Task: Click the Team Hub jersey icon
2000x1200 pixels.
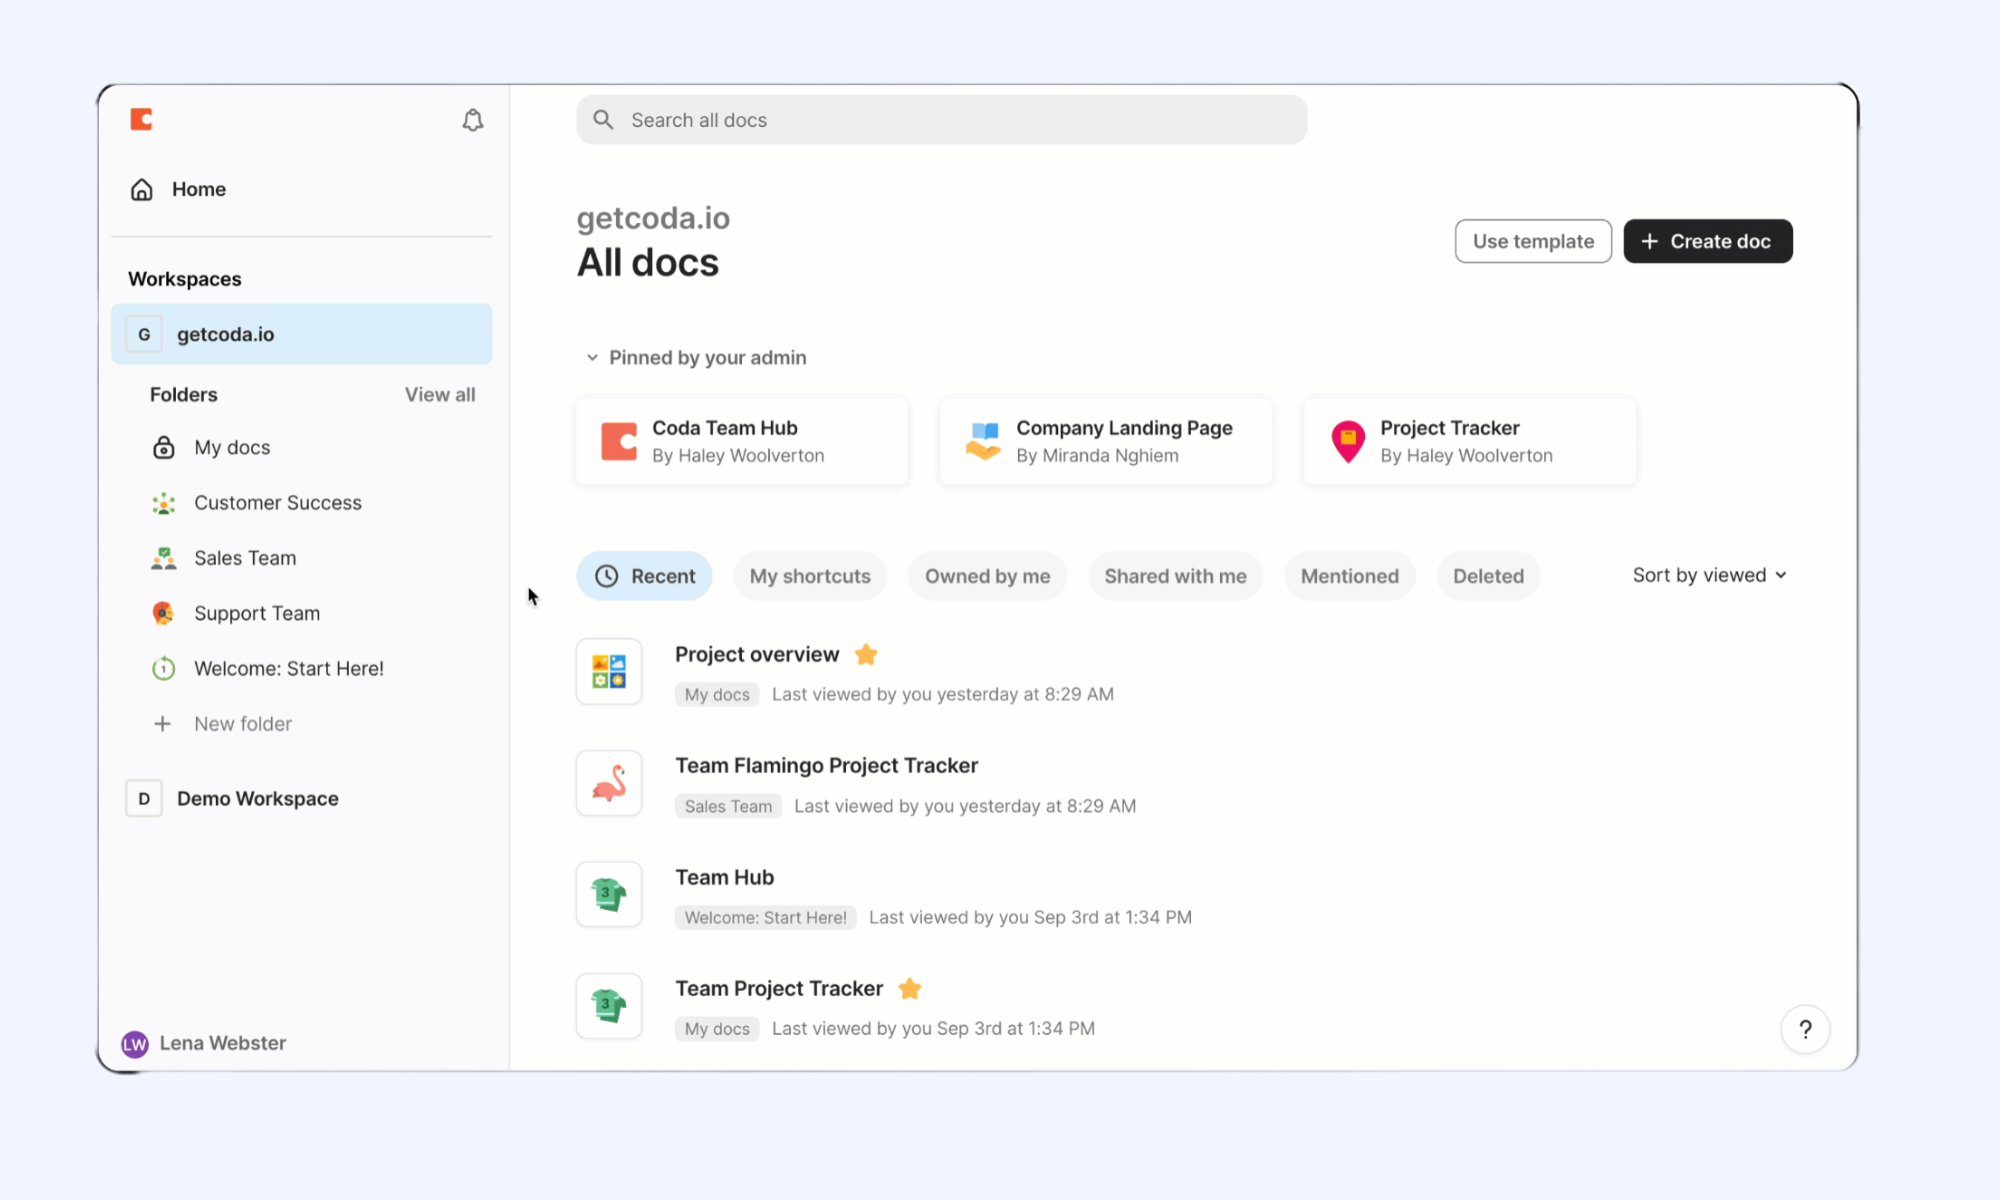Action: (x=609, y=894)
